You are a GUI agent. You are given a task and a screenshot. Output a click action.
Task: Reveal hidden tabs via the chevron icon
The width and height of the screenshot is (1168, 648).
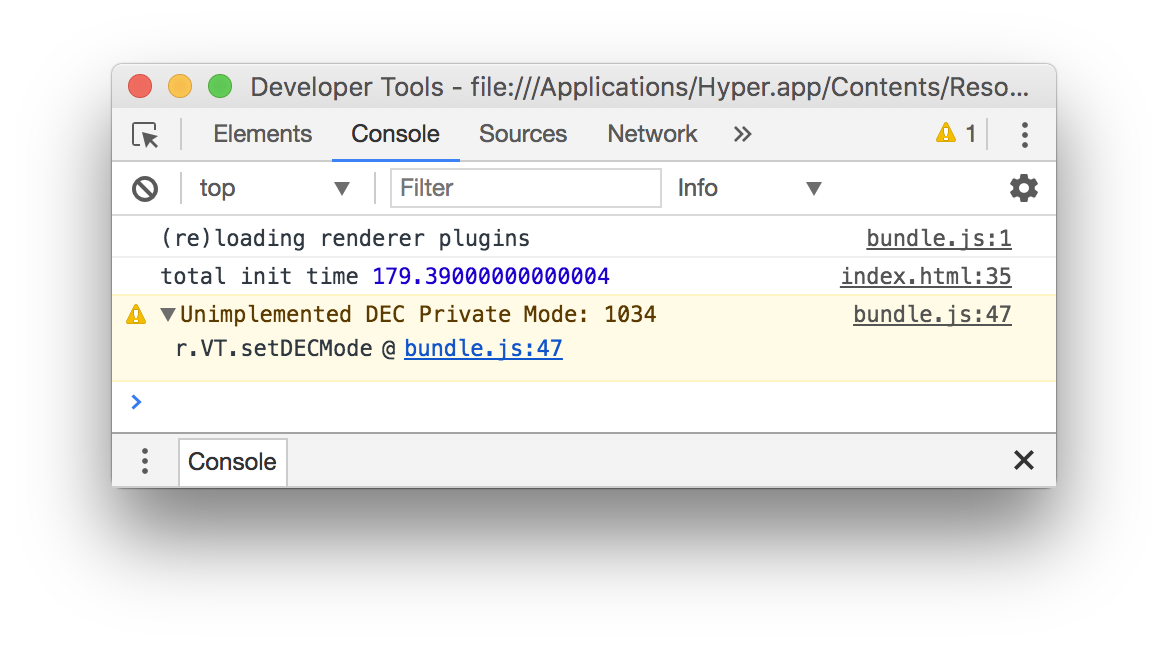tap(742, 134)
